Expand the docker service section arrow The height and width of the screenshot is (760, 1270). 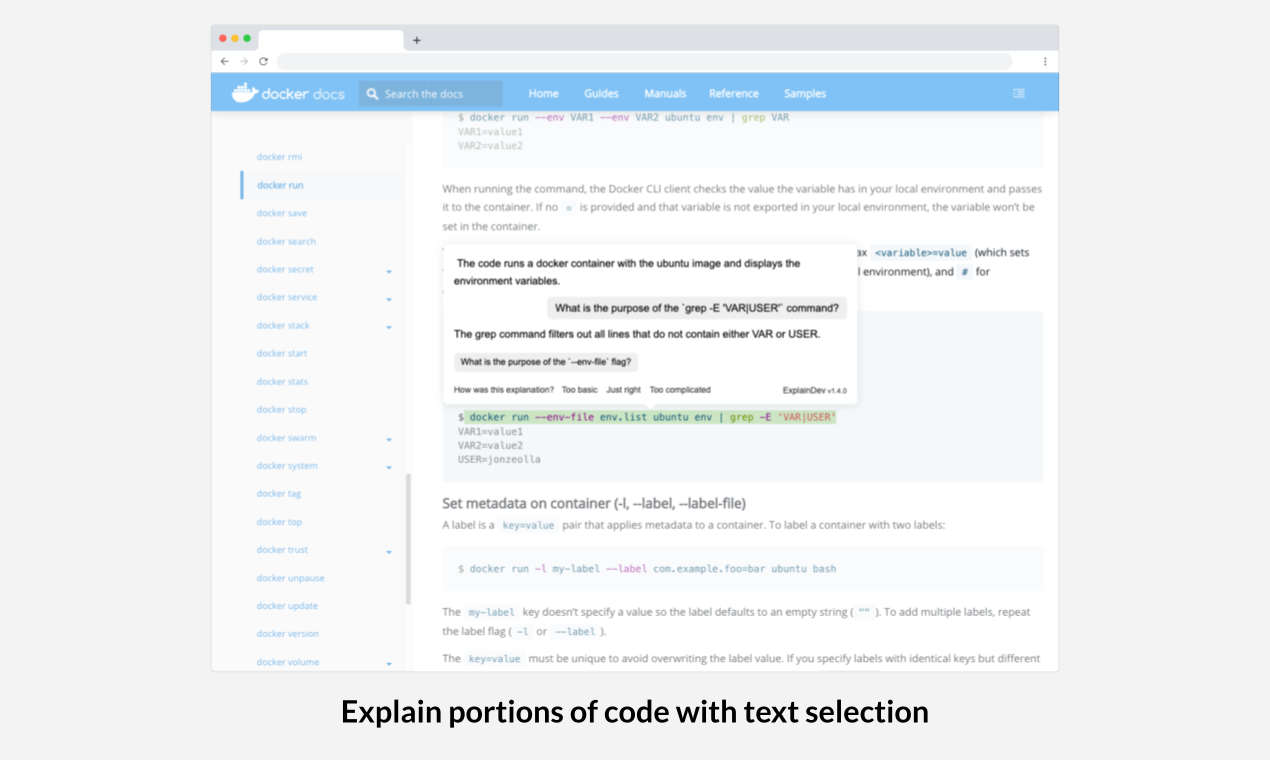[x=389, y=299]
